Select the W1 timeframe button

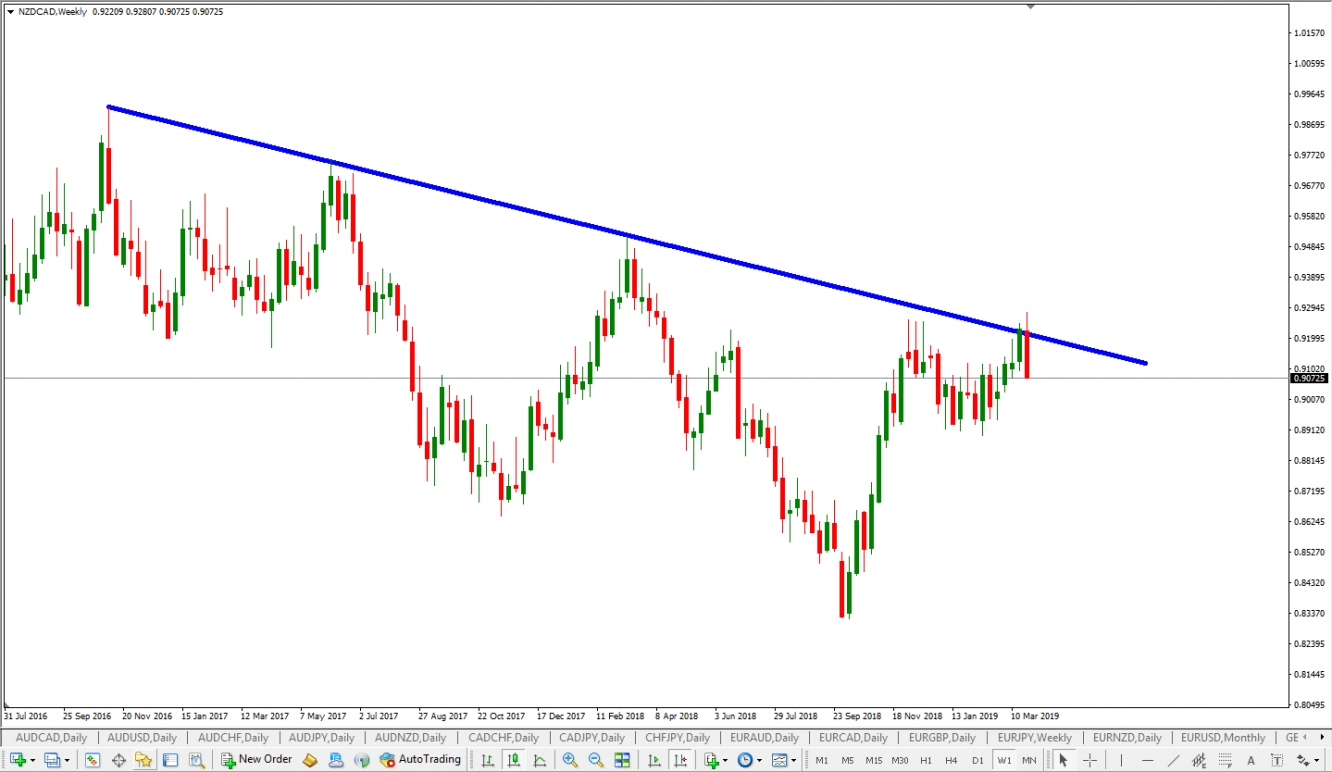point(1004,760)
